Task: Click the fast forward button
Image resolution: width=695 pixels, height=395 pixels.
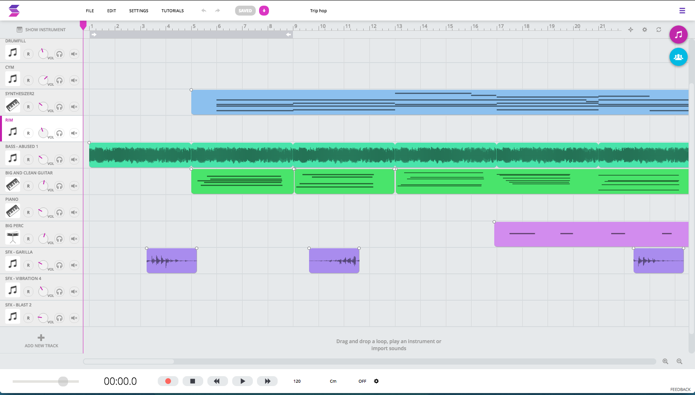Action: (267, 381)
